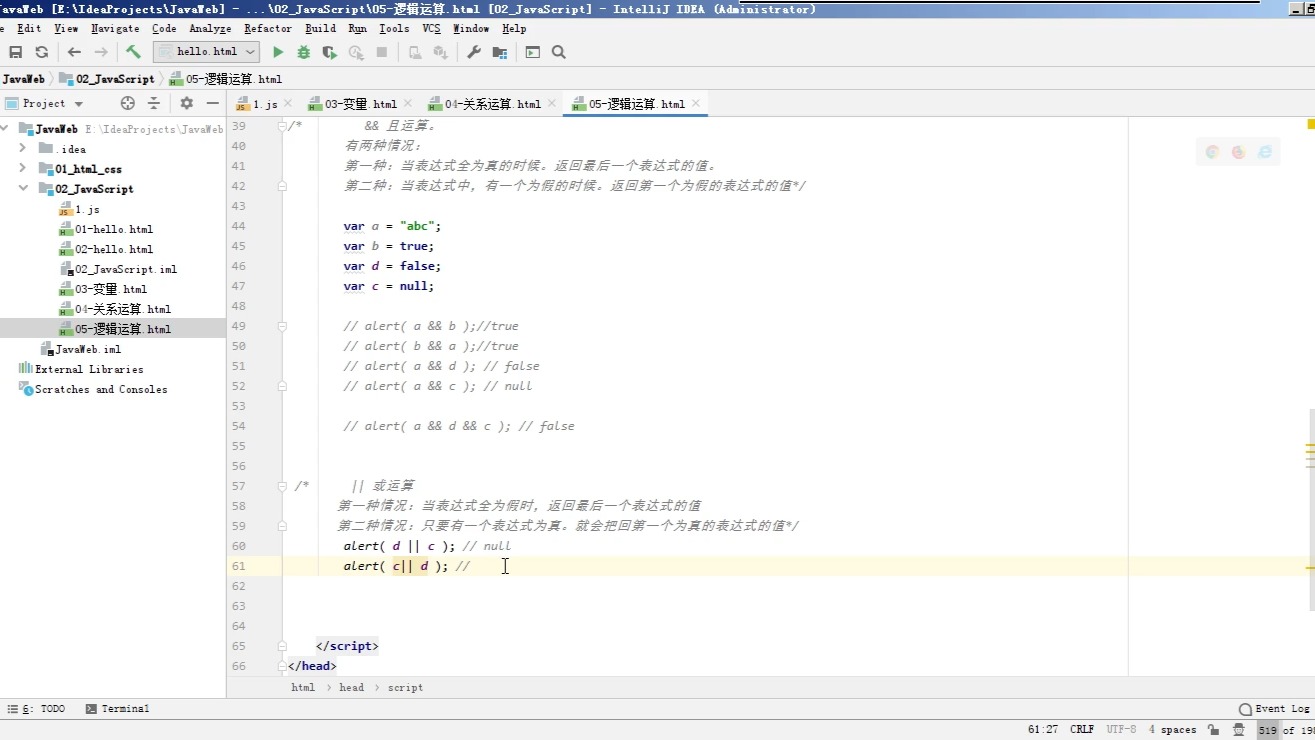
Task: Close the 04-关系运算.html tab
Action: pos(552,103)
